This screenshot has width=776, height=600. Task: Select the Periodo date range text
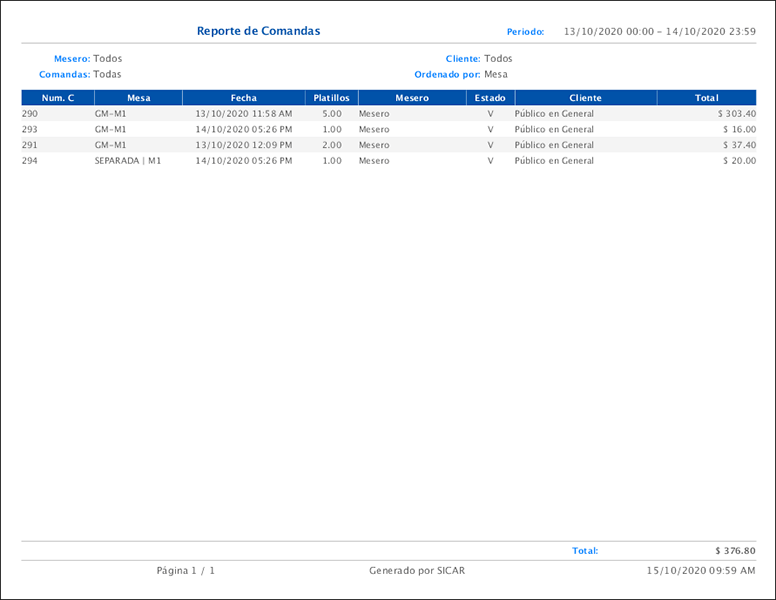click(659, 32)
